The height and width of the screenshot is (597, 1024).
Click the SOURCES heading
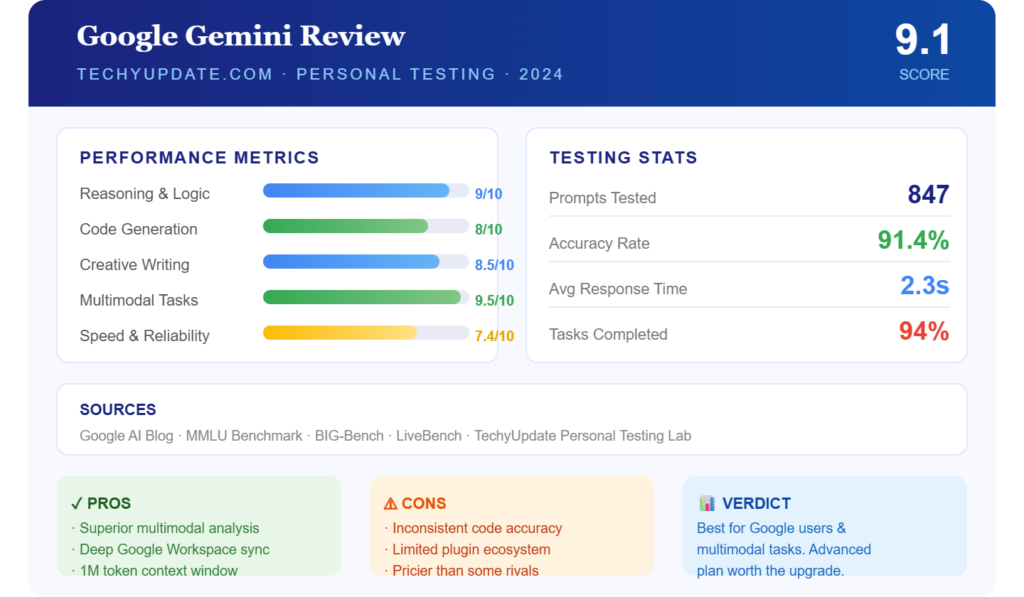(x=118, y=410)
